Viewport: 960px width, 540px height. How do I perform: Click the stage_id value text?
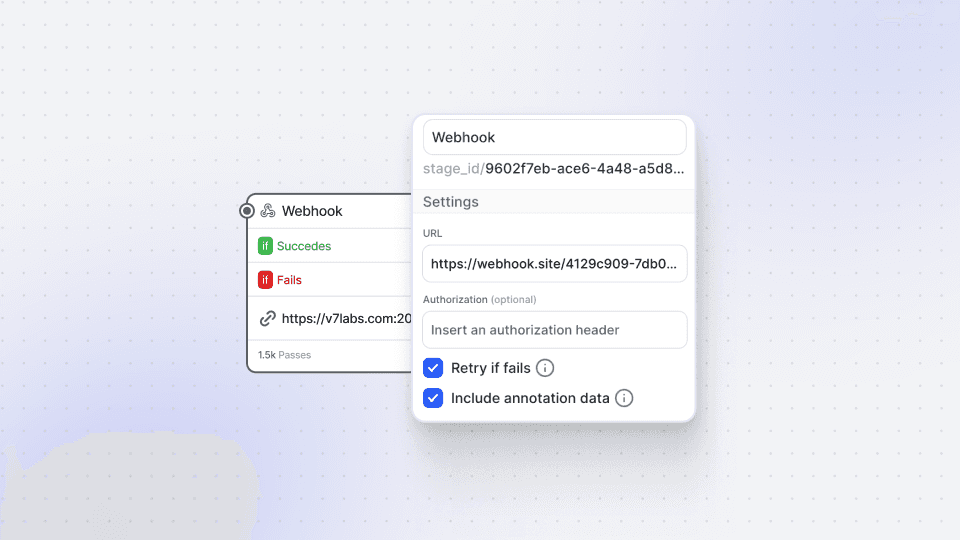pyautogui.click(x=585, y=168)
